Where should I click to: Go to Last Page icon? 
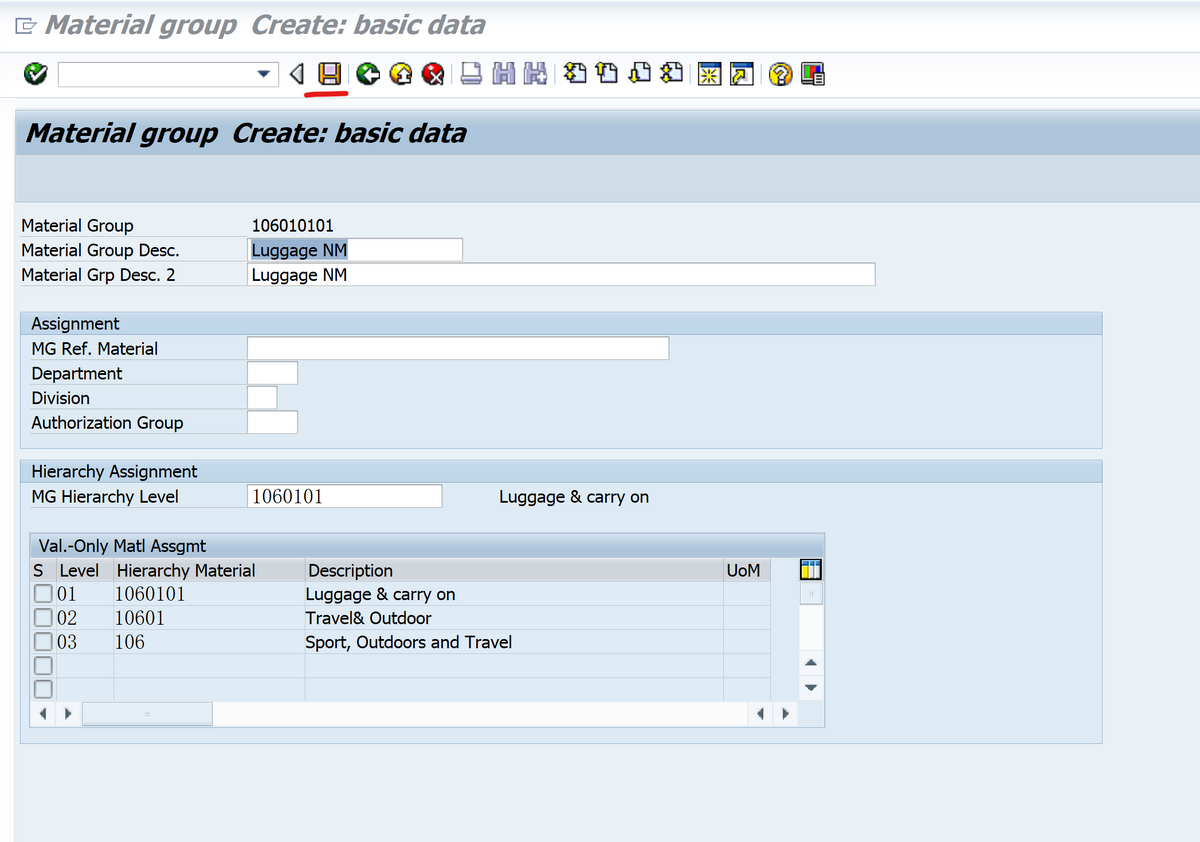click(673, 74)
